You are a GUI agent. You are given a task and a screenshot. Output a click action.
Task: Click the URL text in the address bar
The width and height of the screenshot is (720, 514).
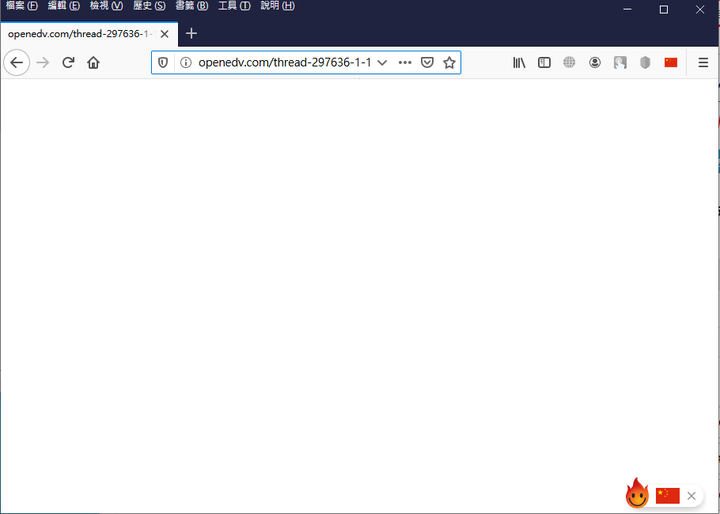(285, 62)
